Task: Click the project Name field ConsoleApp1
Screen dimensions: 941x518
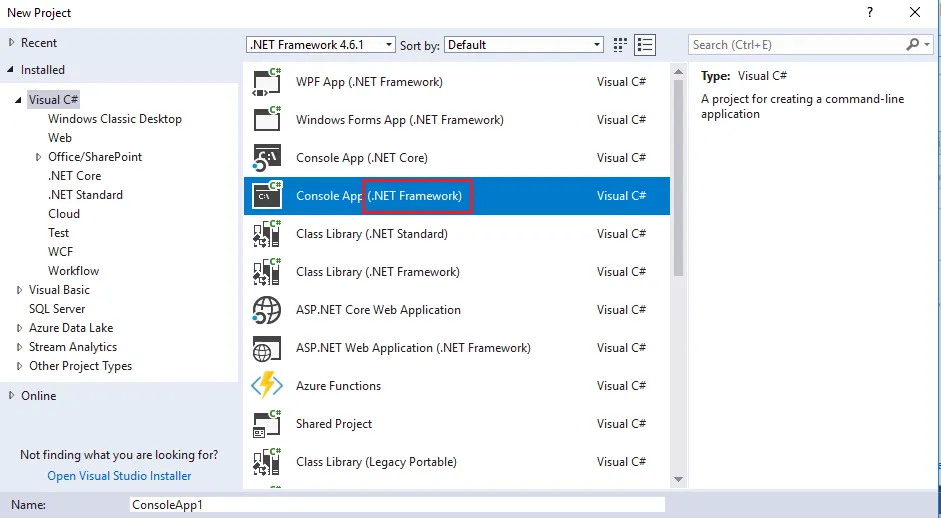Action: click(x=397, y=505)
